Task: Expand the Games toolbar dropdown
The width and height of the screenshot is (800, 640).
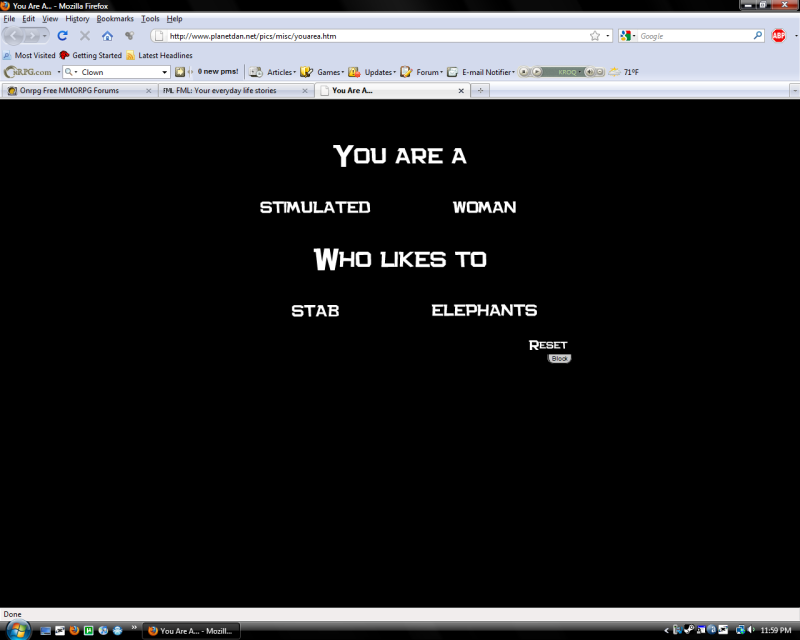Action: (330, 72)
